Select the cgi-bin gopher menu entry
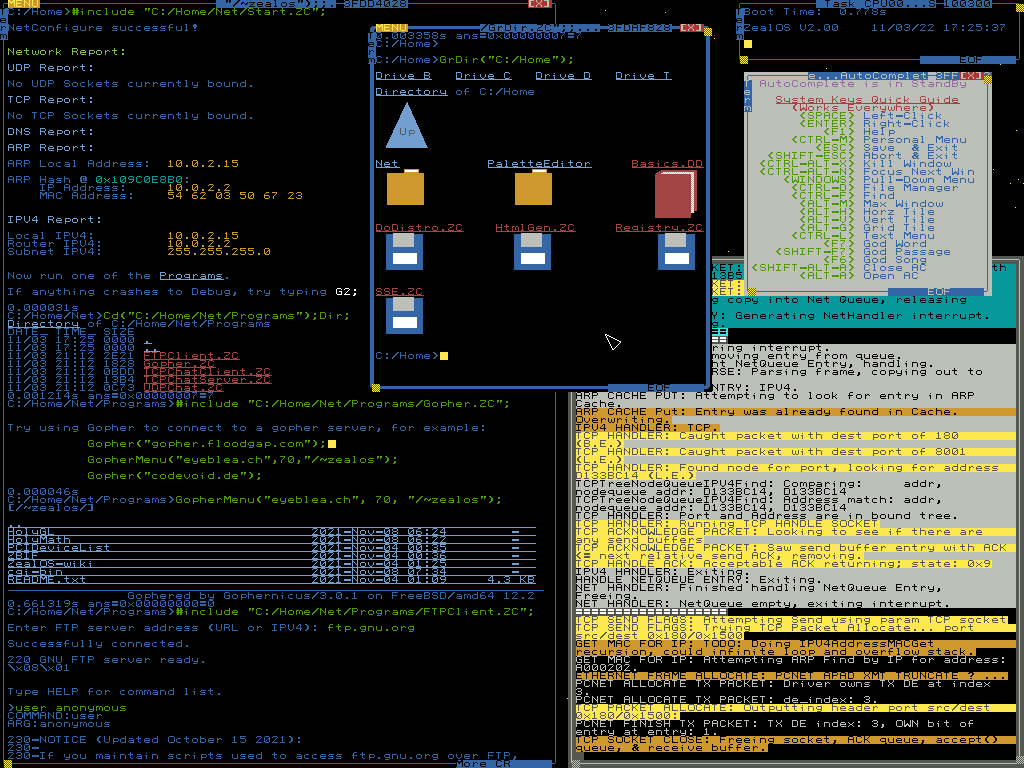This screenshot has height=768, width=1024. (272, 571)
